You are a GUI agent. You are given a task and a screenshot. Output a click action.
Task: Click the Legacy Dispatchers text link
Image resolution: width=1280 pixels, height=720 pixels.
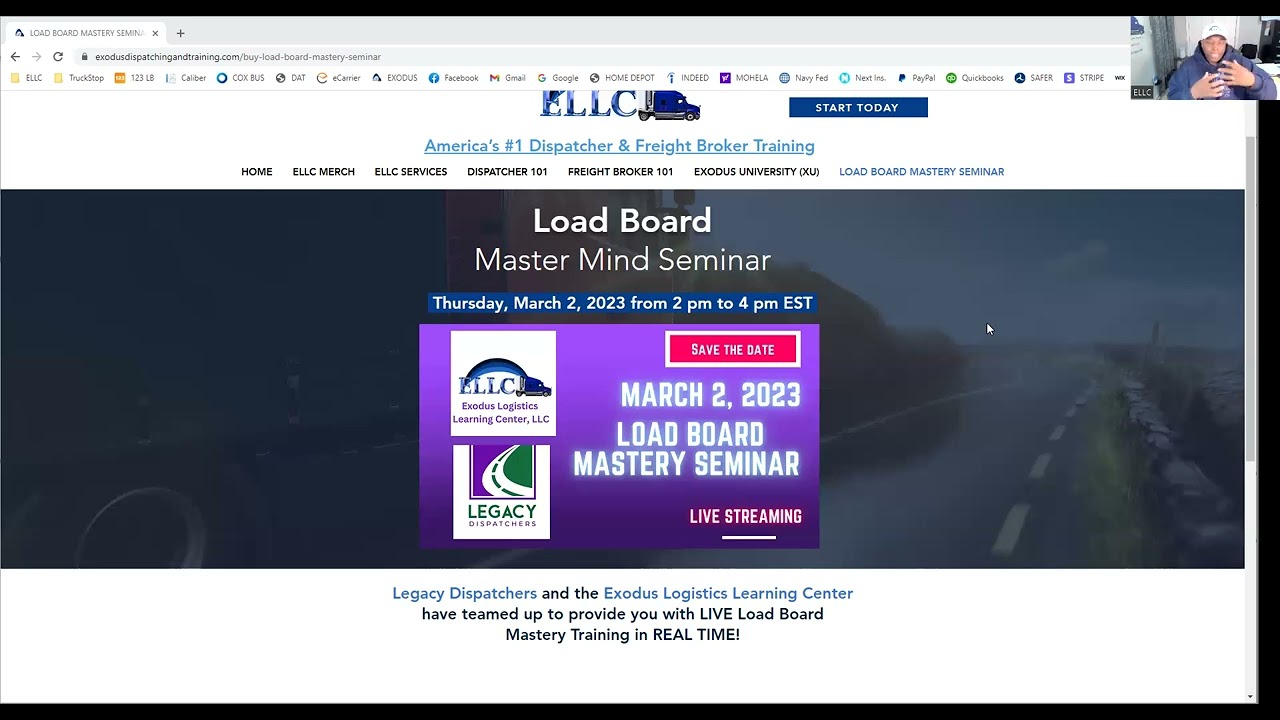(464, 593)
